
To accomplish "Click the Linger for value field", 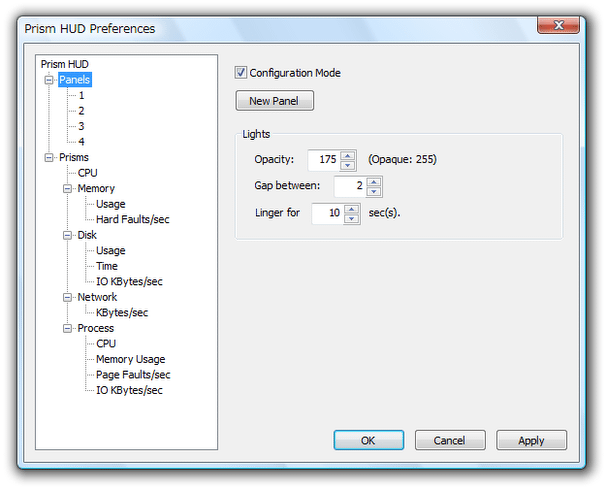I will point(328,213).
